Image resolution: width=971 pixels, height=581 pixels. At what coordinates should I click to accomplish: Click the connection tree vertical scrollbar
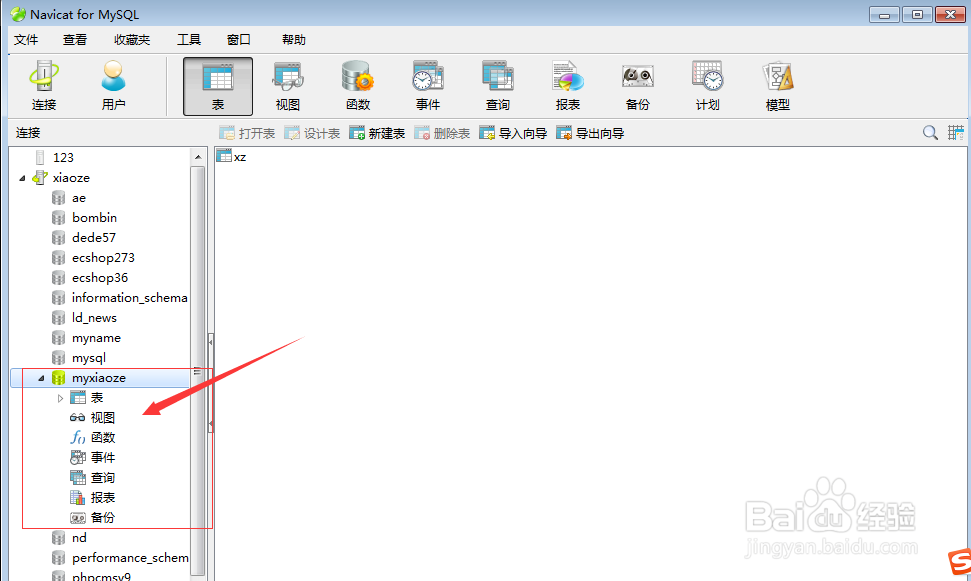198,371
